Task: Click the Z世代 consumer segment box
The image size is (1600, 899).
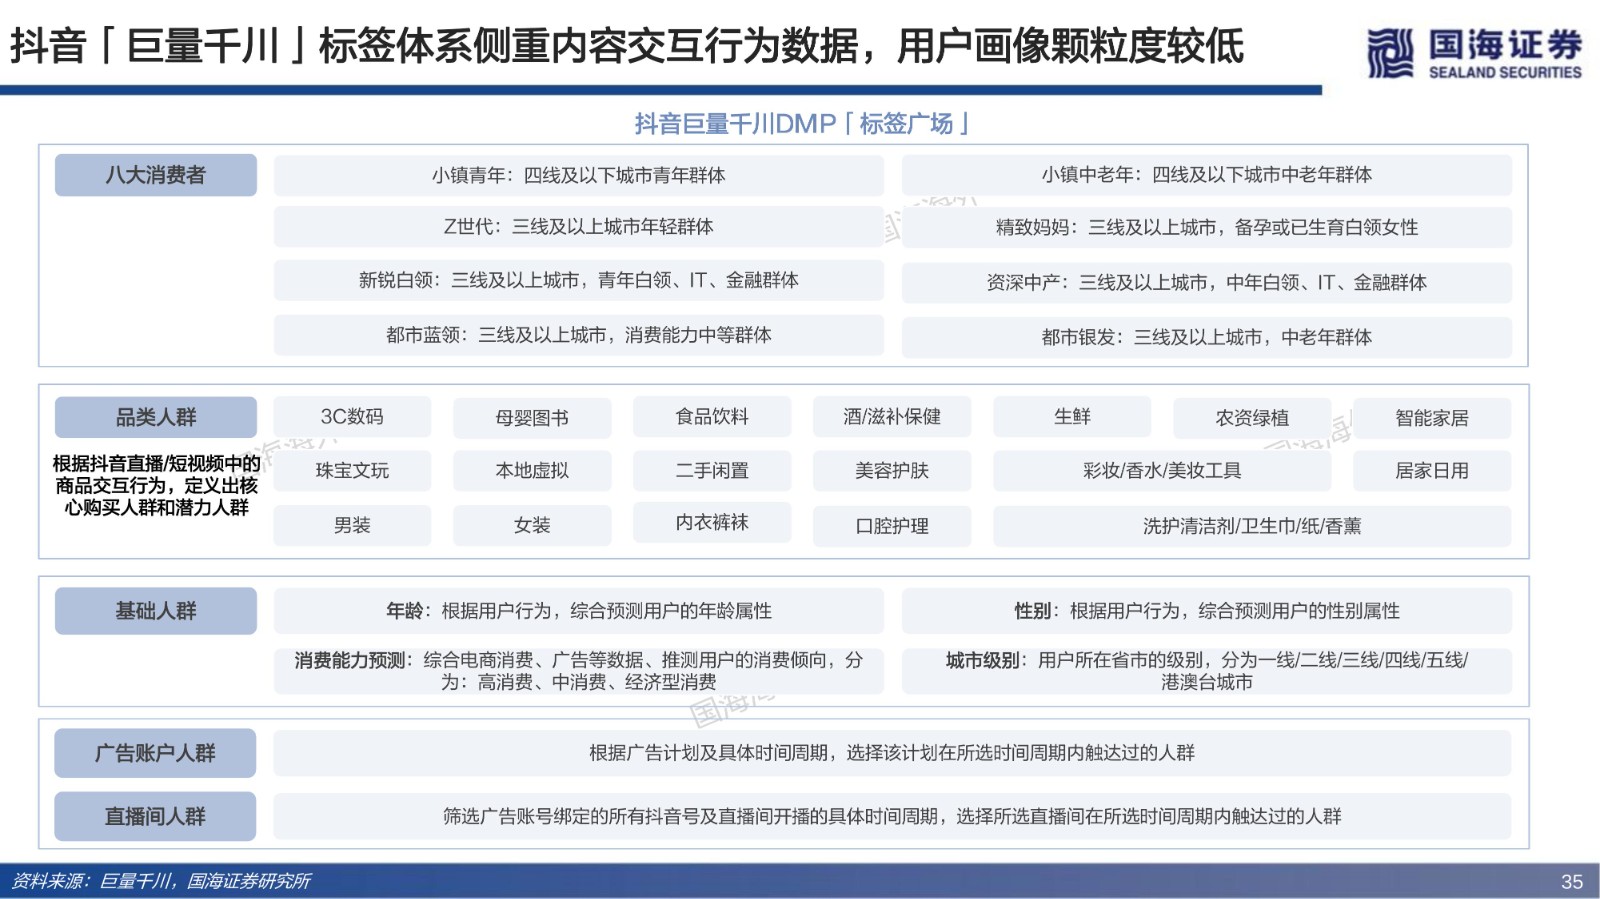Action: click(579, 227)
